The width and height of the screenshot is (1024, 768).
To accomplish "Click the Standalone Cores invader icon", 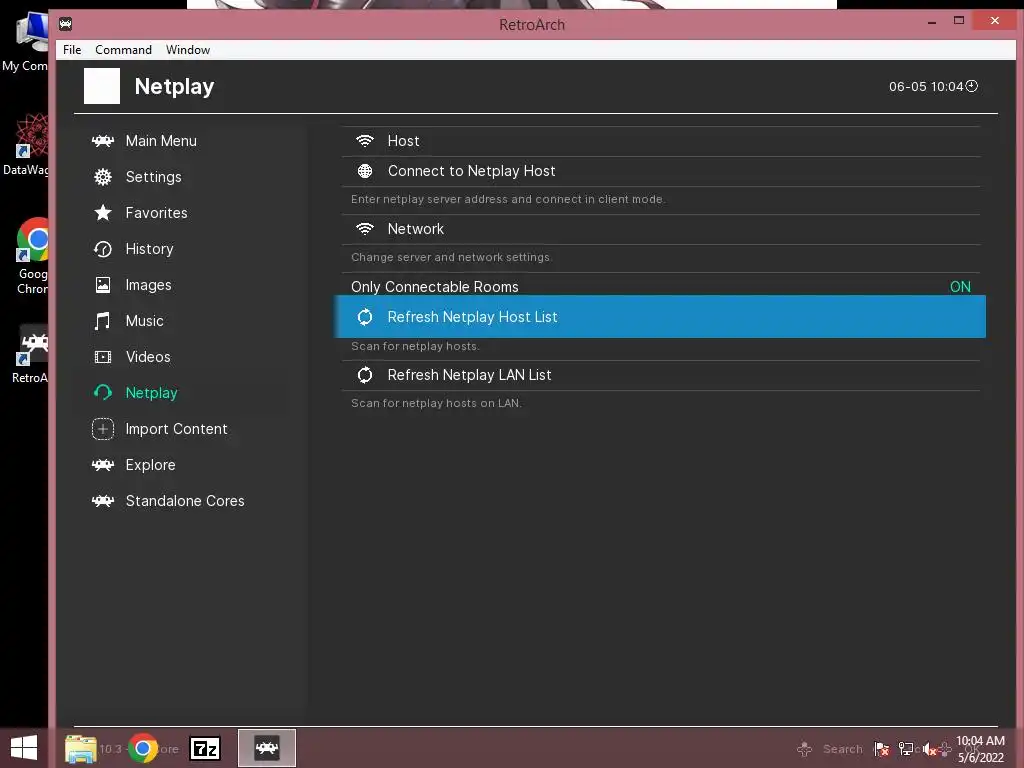I will [103, 501].
